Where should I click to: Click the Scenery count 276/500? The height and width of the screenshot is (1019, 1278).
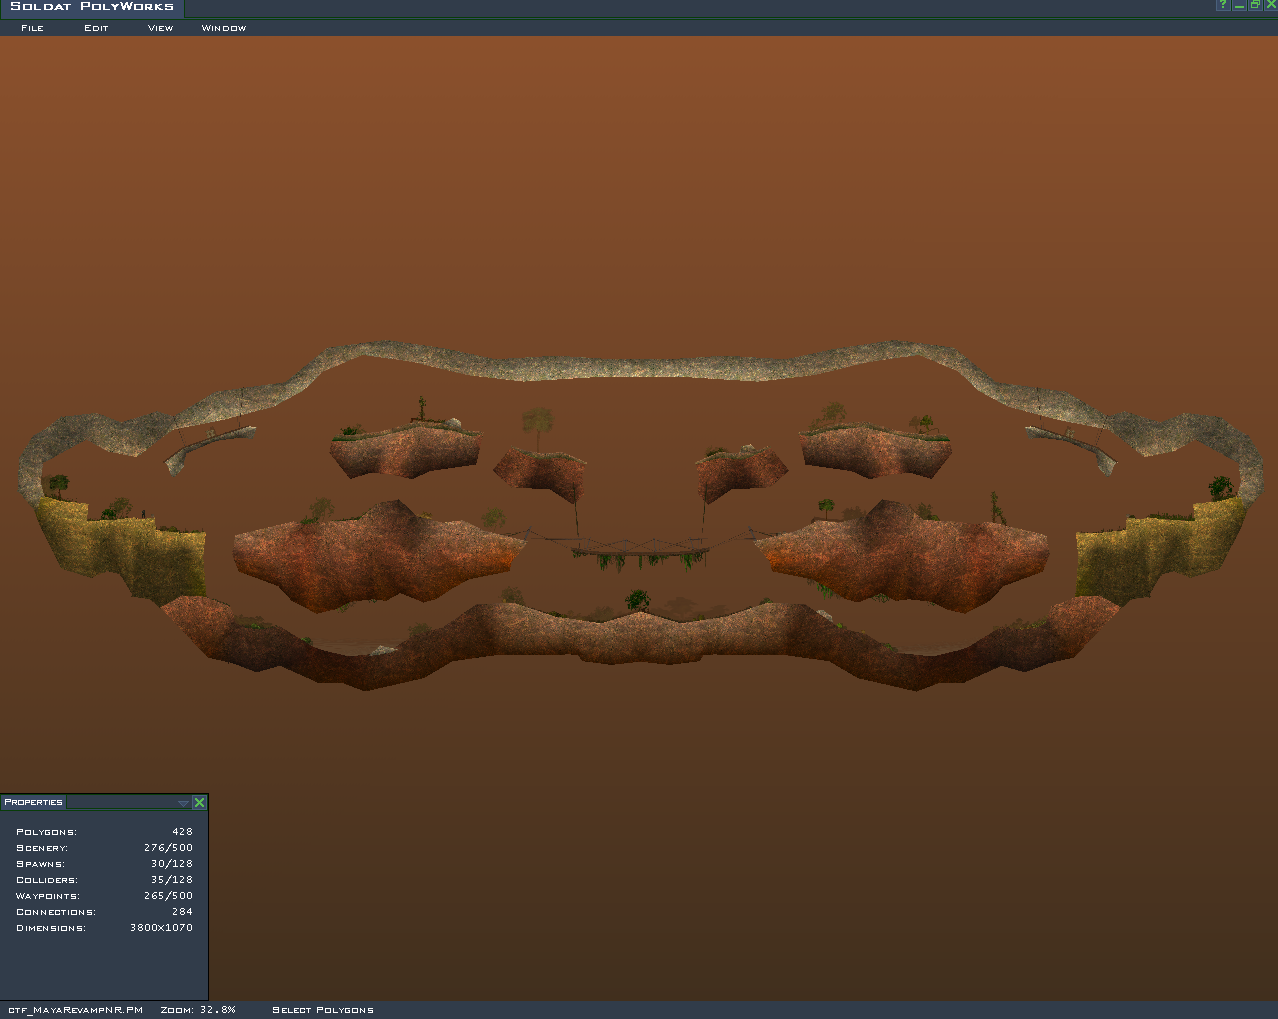coord(168,848)
